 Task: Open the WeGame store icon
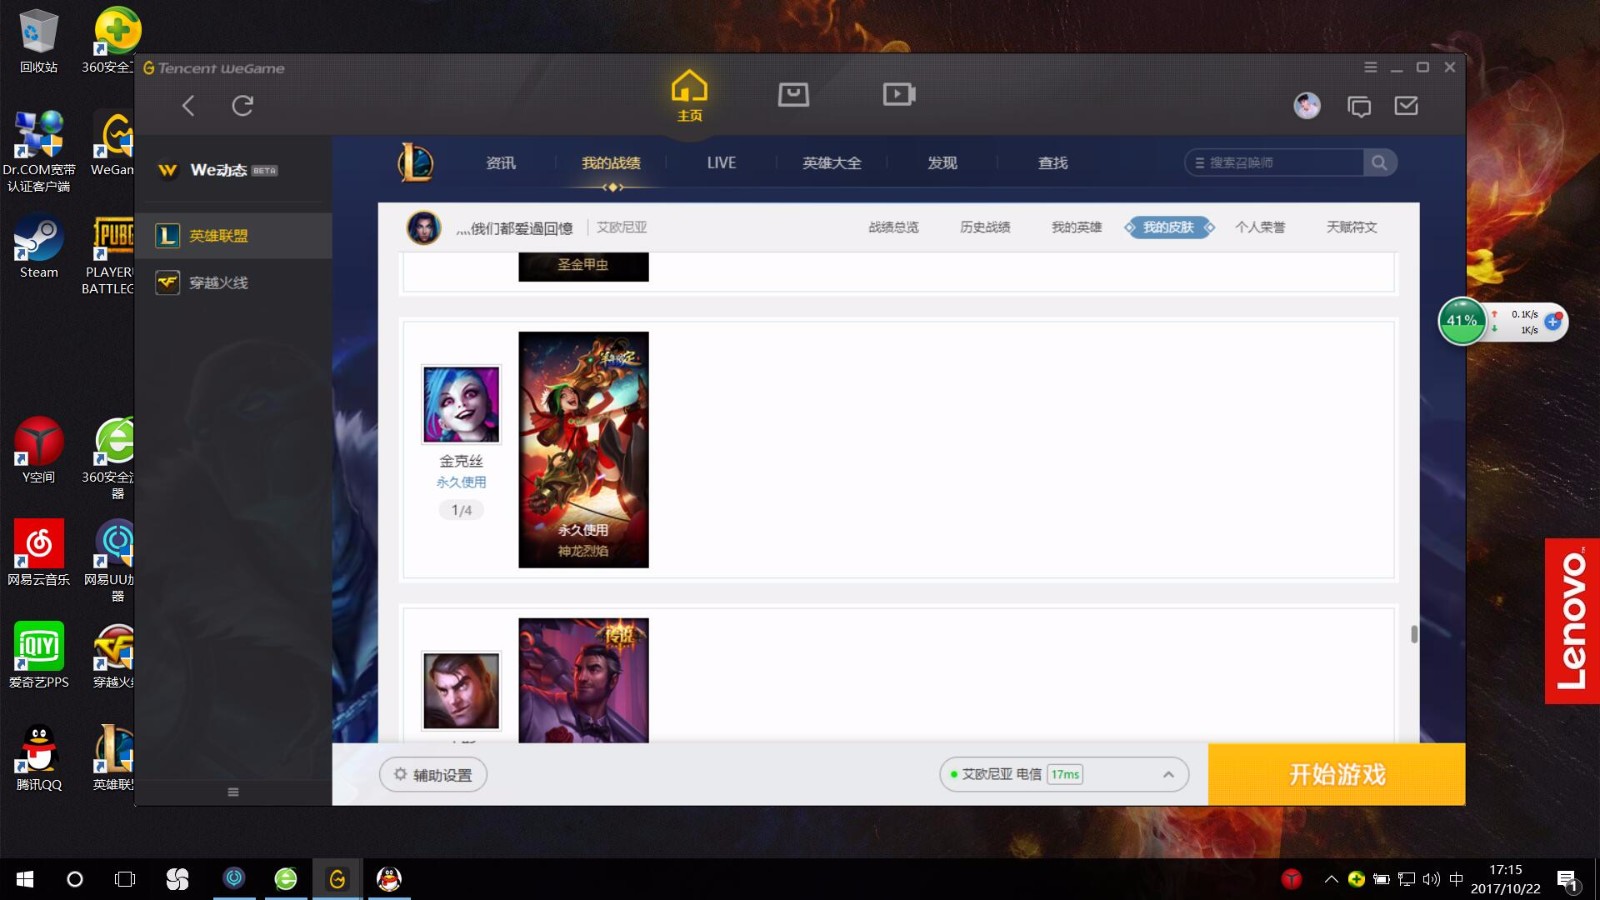click(793, 94)
